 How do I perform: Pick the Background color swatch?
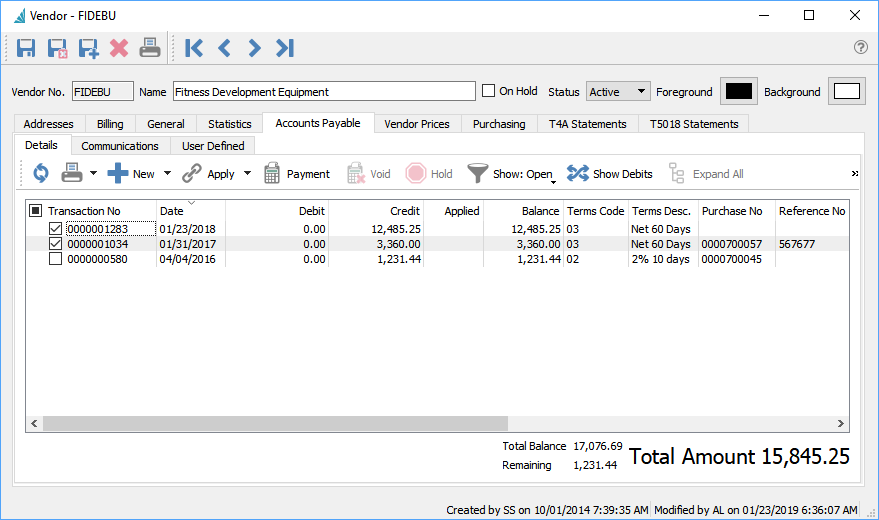[x=846, y=91]
